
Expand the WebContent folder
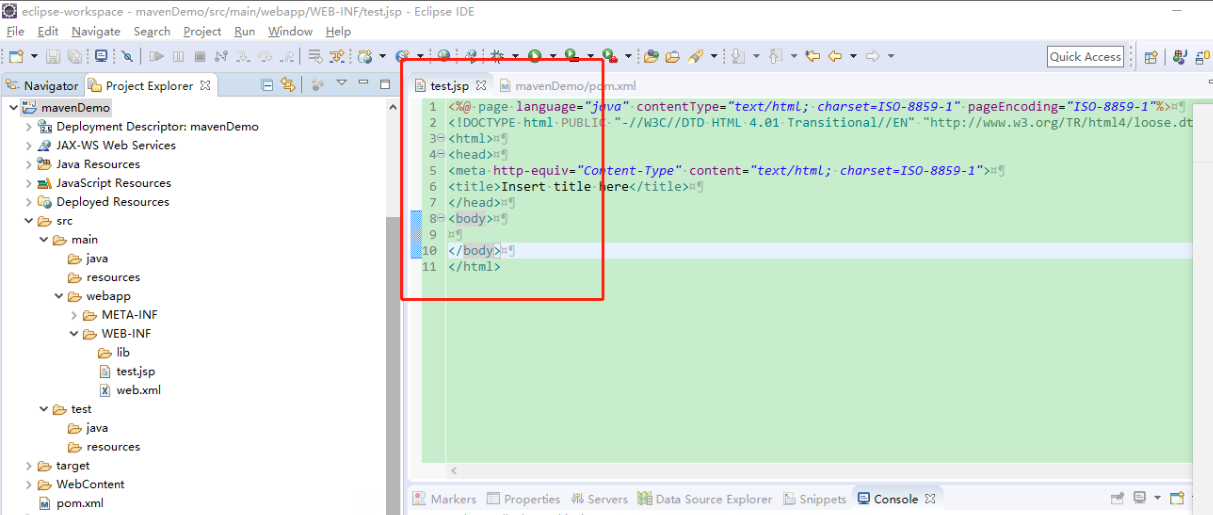28,485
